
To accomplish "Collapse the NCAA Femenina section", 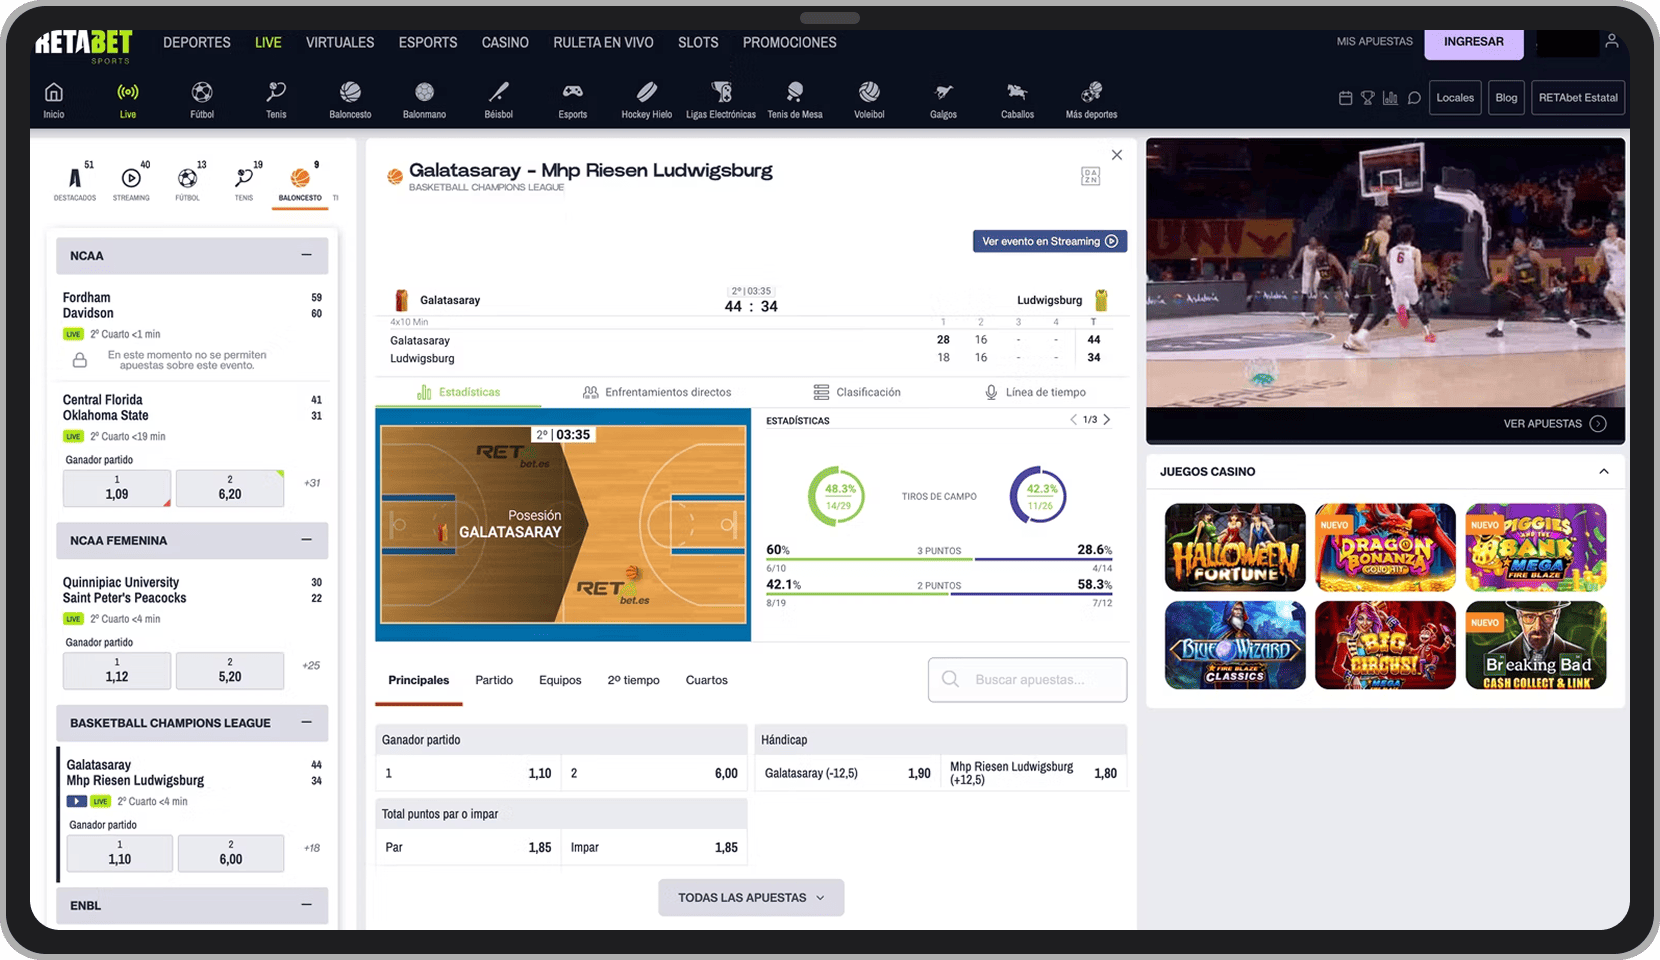I will pos(306,540).
